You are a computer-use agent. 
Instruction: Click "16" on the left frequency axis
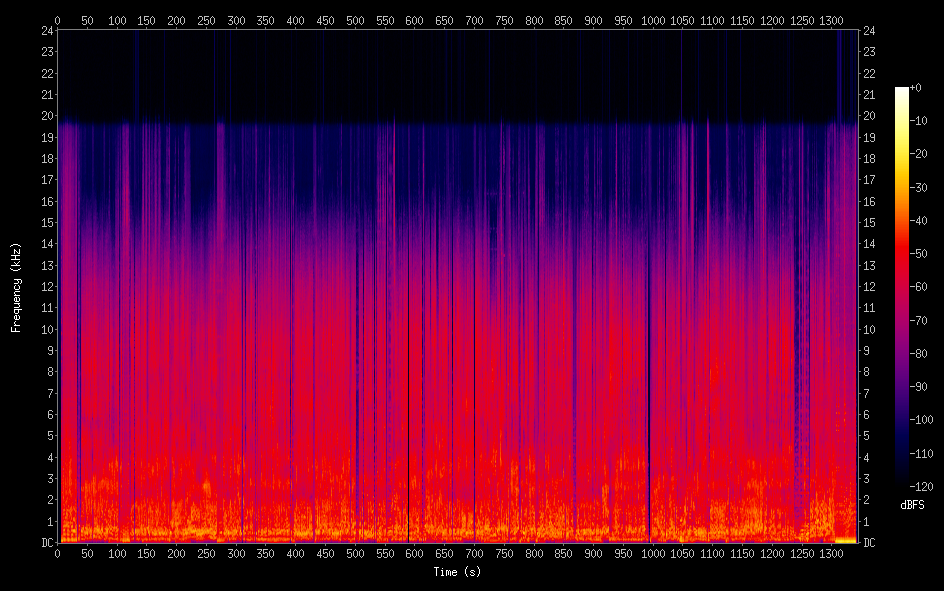(x=48, y=202)
